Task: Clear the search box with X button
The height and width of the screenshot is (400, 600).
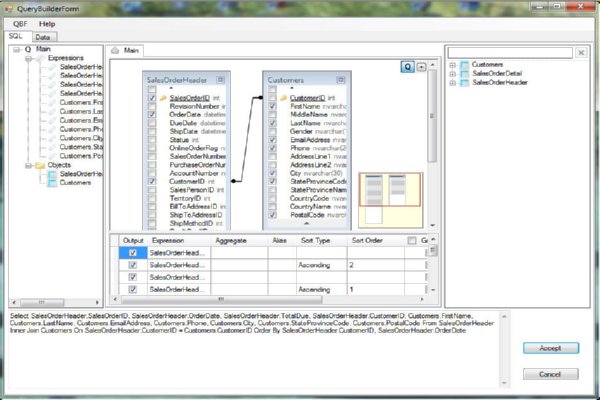Action: click(581, 53)
